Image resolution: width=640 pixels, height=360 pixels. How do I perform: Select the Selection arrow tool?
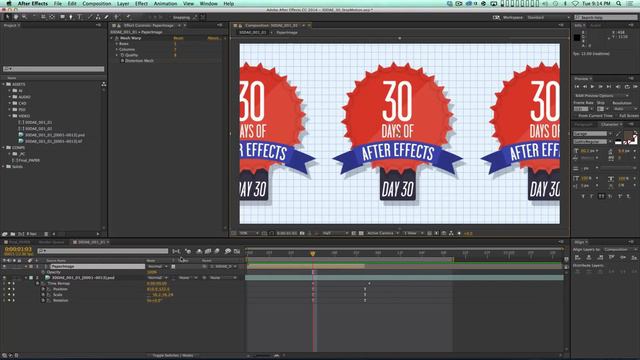[x=7, y=17]
